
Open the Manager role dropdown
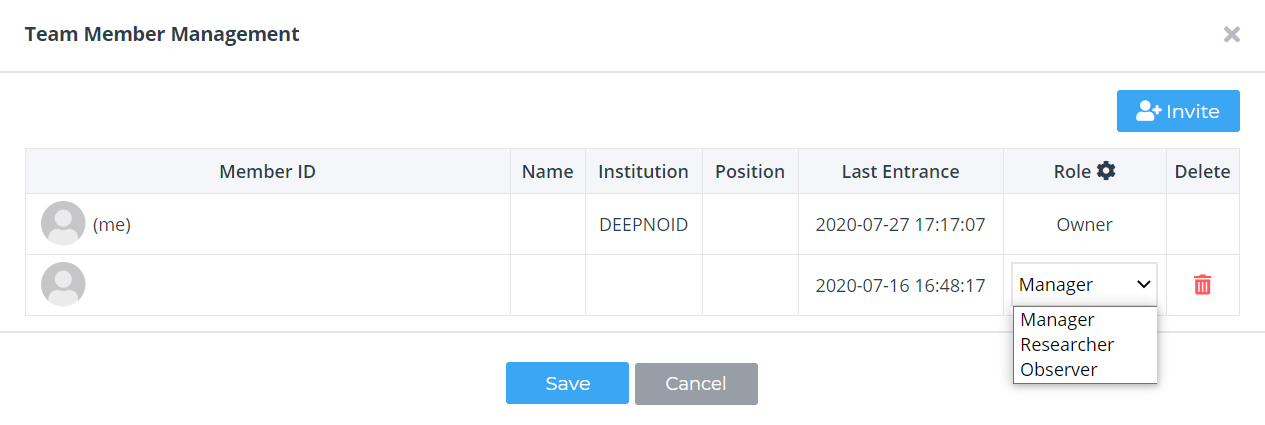coord(1085,284)
